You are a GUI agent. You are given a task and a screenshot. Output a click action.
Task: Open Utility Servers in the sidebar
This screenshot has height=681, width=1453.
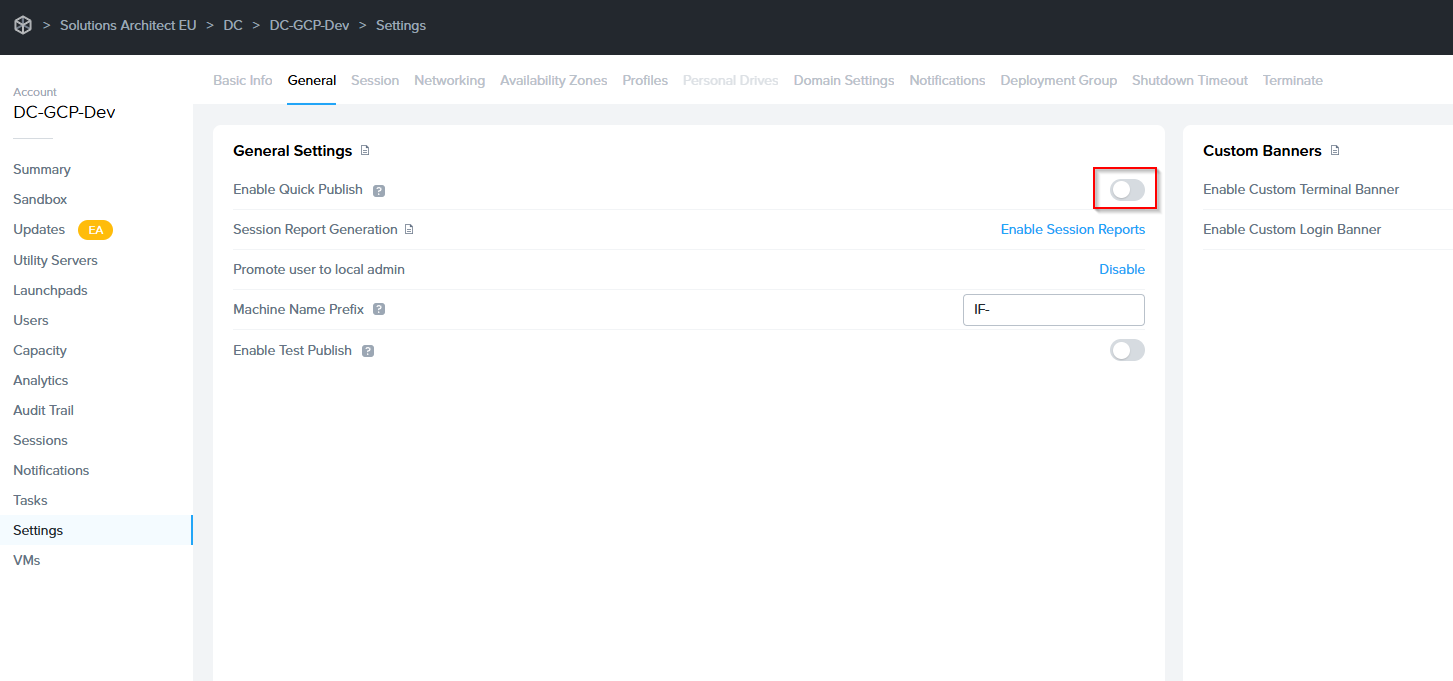[55, 260]
